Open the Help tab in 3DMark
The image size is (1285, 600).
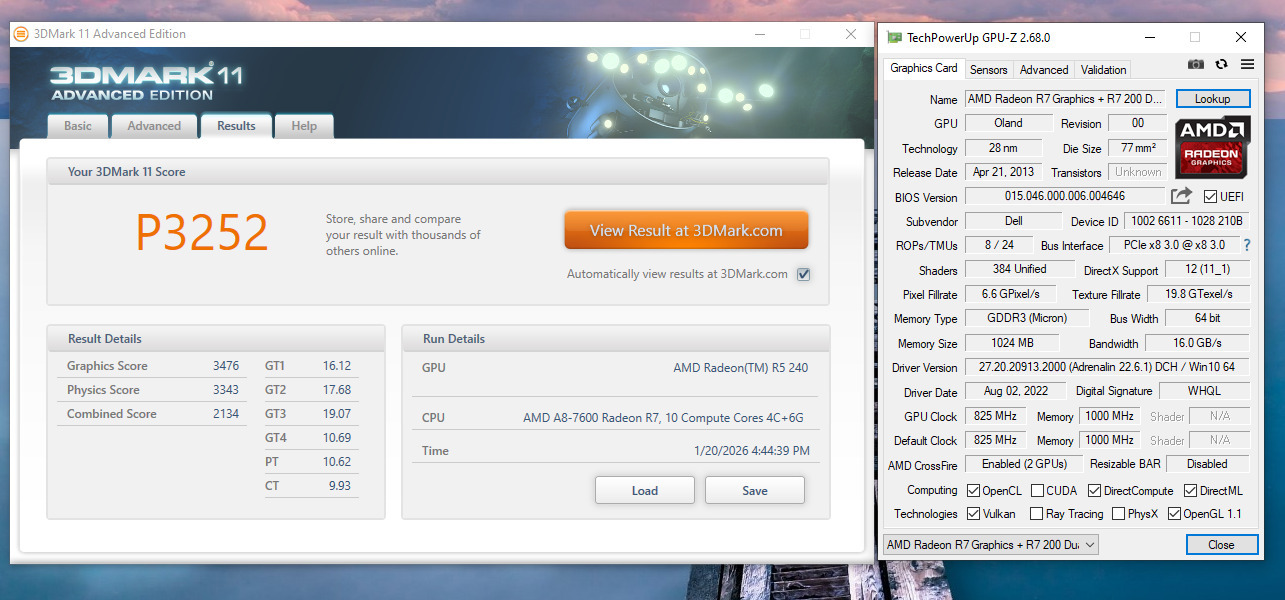304,126
